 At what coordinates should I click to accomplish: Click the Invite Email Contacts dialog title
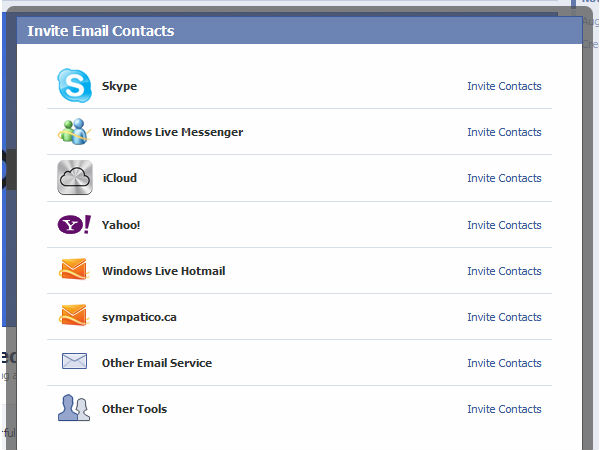(100, 31)
